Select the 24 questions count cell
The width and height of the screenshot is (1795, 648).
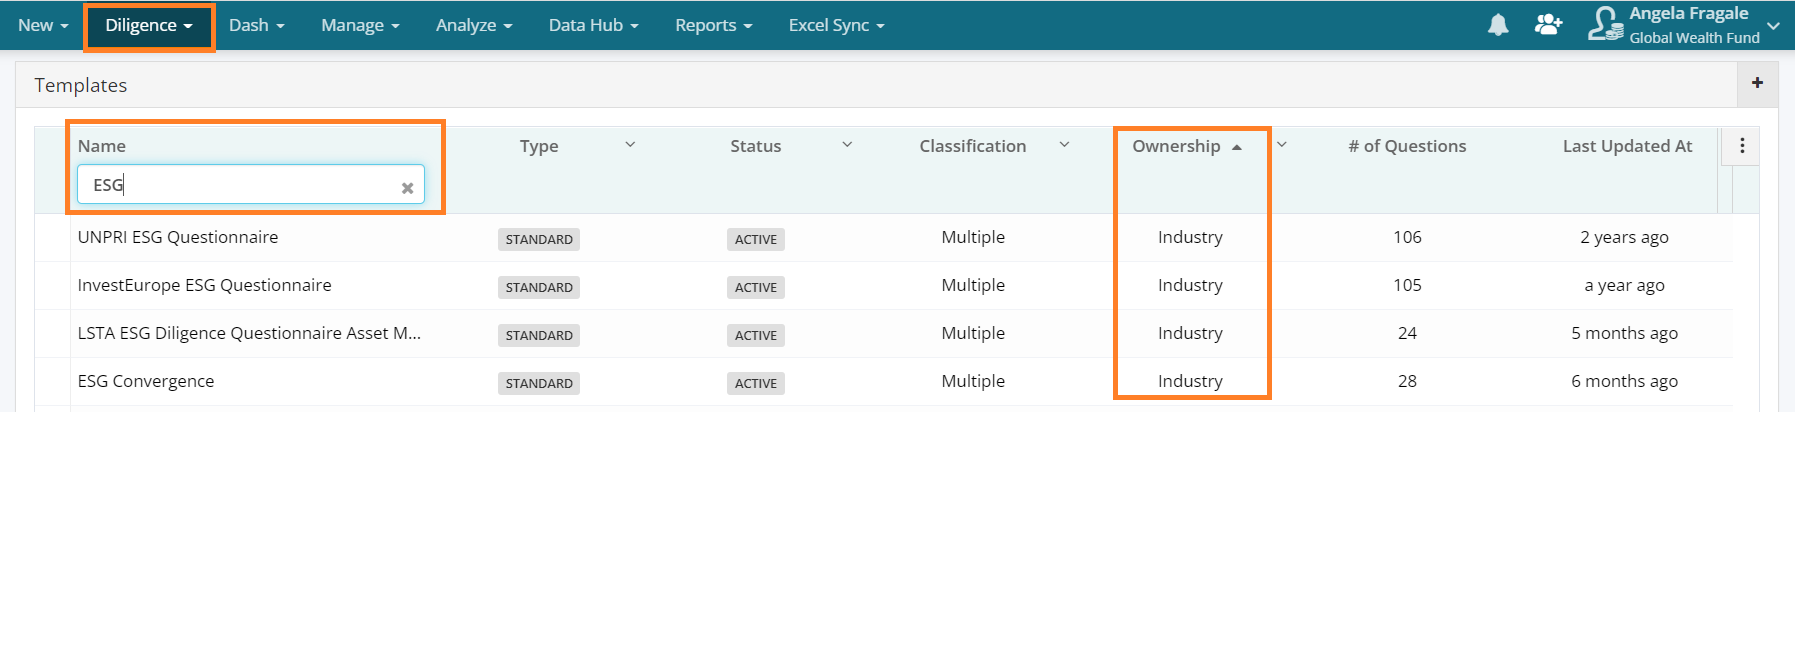[x=1407, y=333]
